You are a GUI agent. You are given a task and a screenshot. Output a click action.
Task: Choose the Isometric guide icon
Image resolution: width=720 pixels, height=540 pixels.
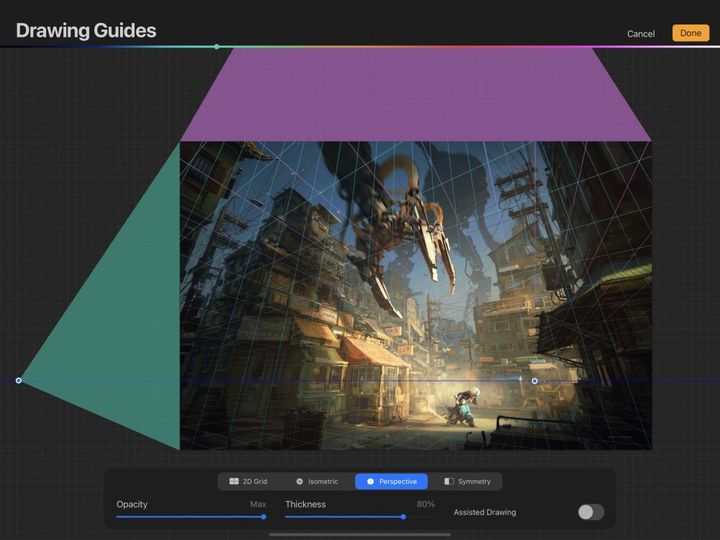(299, 481)
